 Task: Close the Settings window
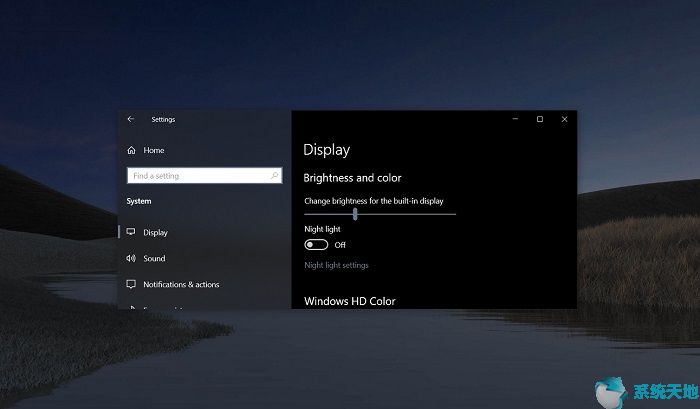click(564, 119)
